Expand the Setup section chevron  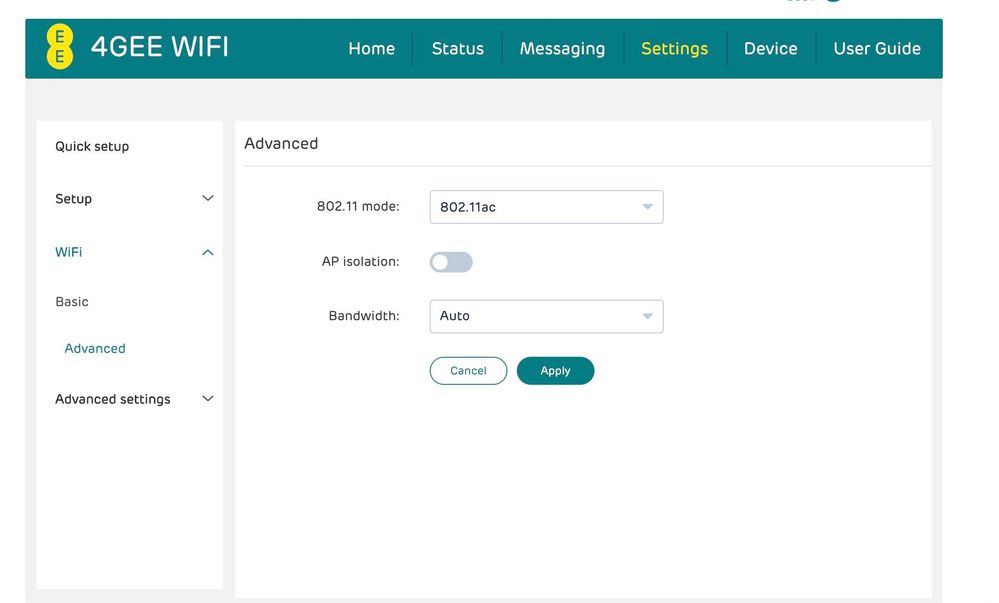[x=208, y=198]
